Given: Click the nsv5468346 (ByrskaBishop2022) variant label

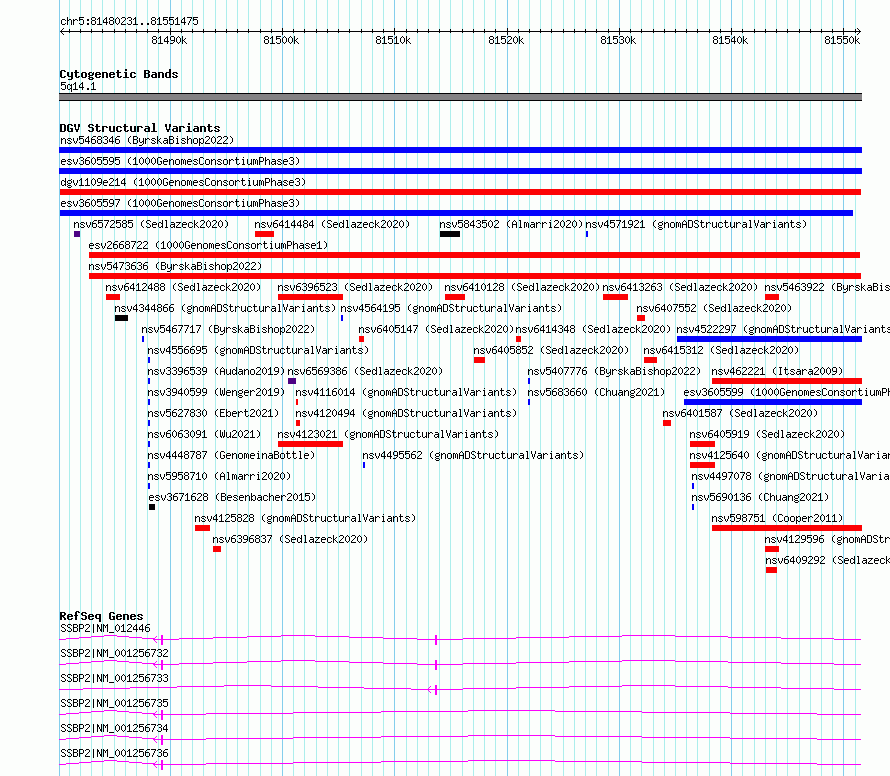Looking at the screenshot, I should (147, 140).
